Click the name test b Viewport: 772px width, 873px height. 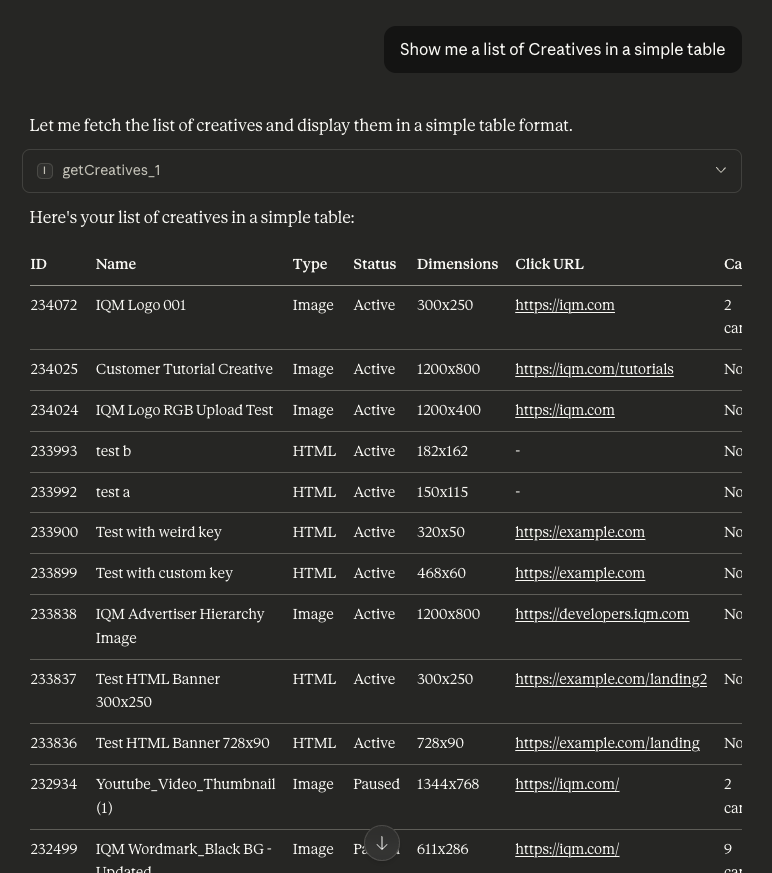pos(113,452)
